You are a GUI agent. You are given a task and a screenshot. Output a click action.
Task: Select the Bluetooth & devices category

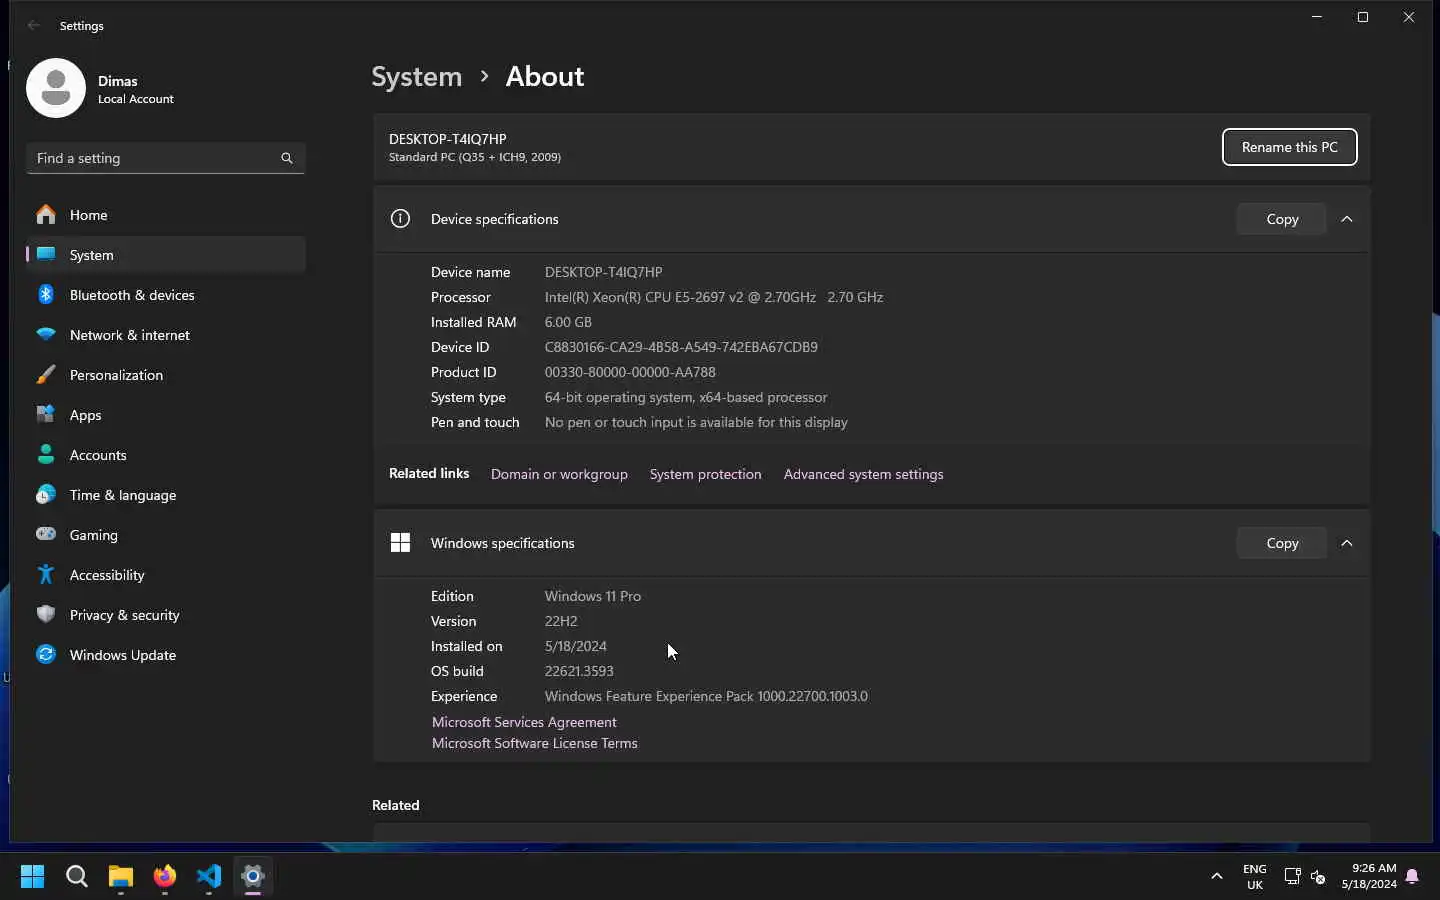coord(166,295)
